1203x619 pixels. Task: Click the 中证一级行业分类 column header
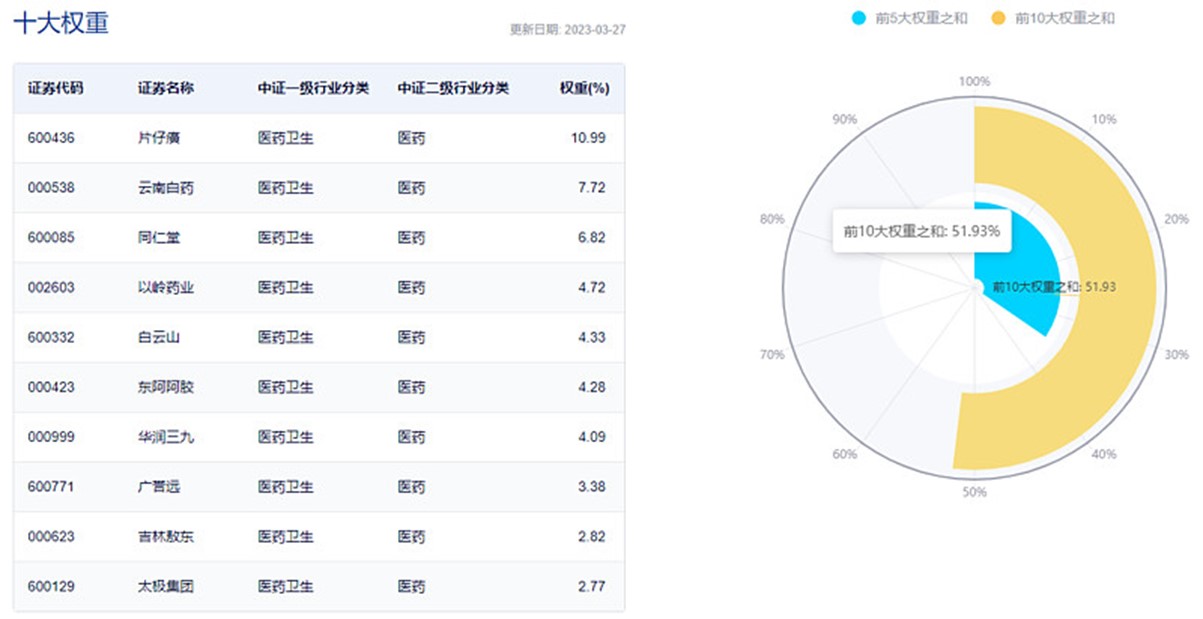(x=313, y=88)
